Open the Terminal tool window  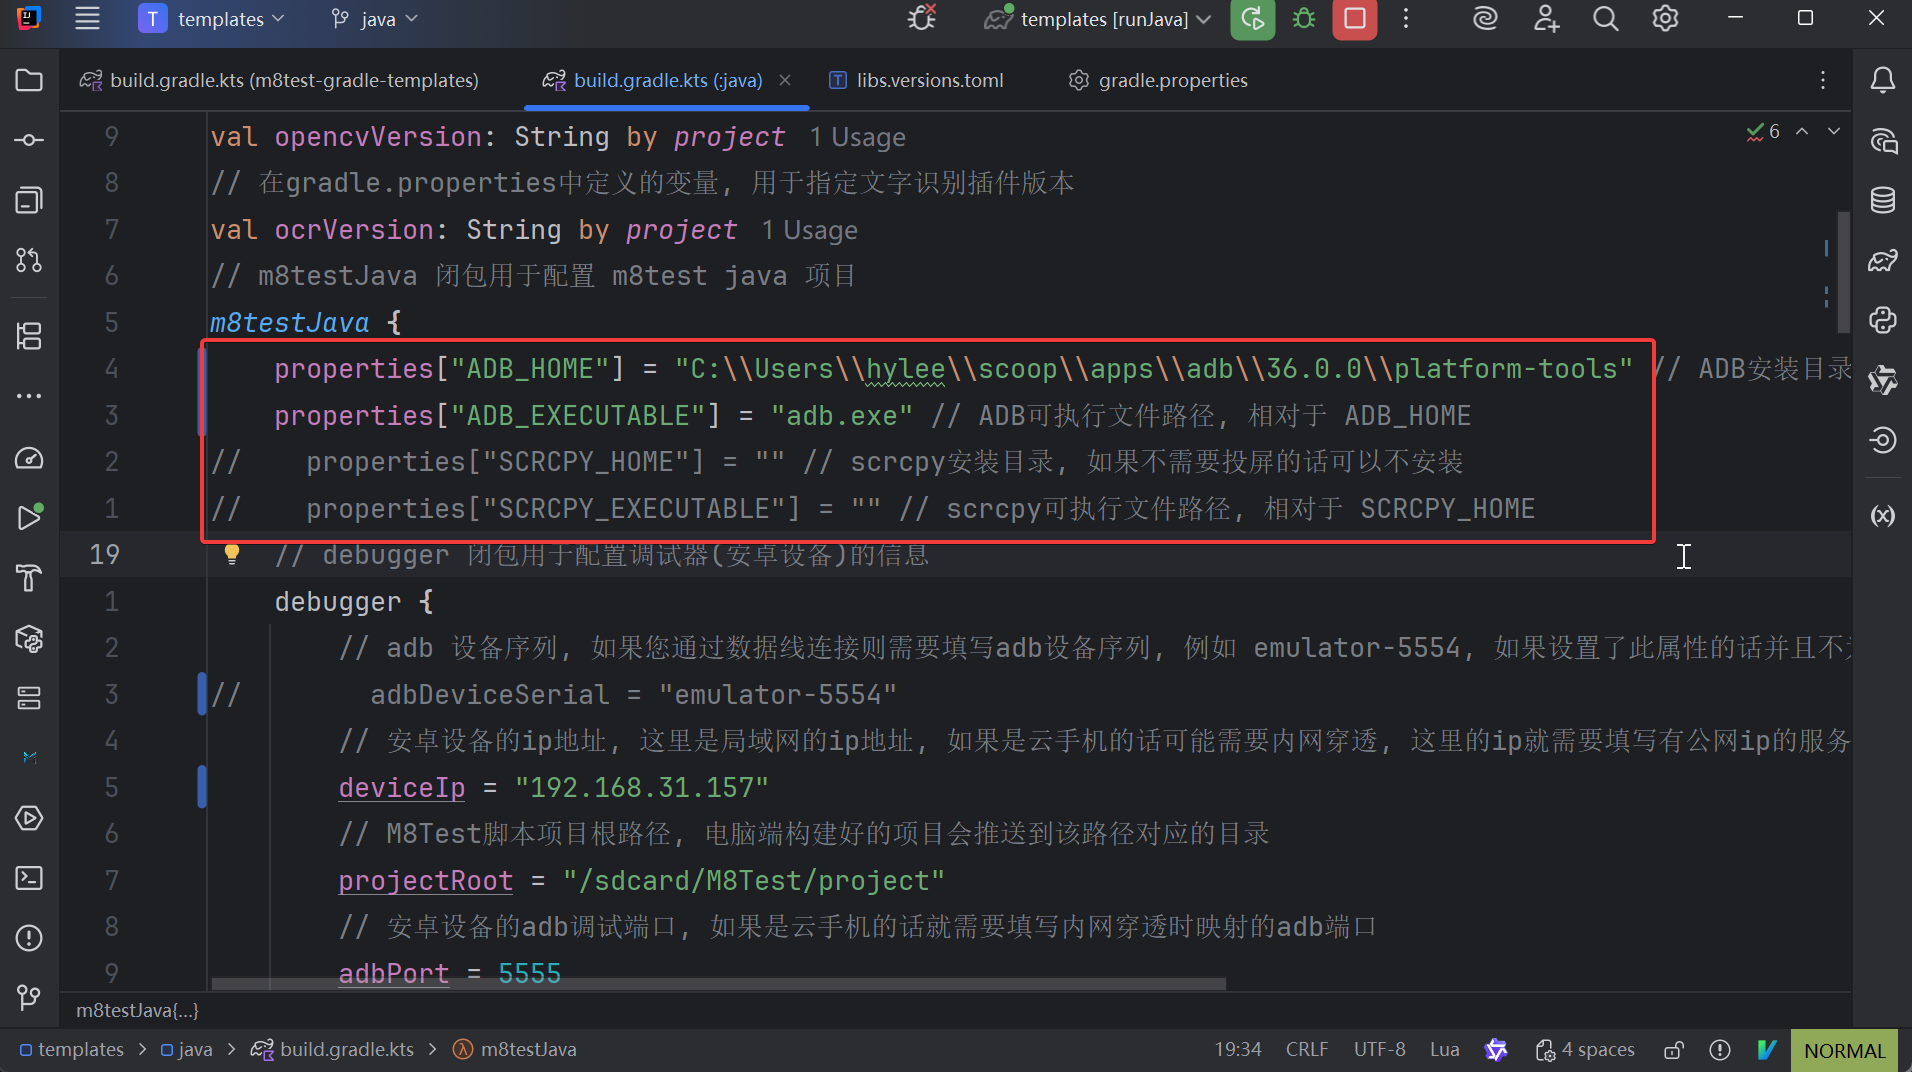click(x=29, y=878)
